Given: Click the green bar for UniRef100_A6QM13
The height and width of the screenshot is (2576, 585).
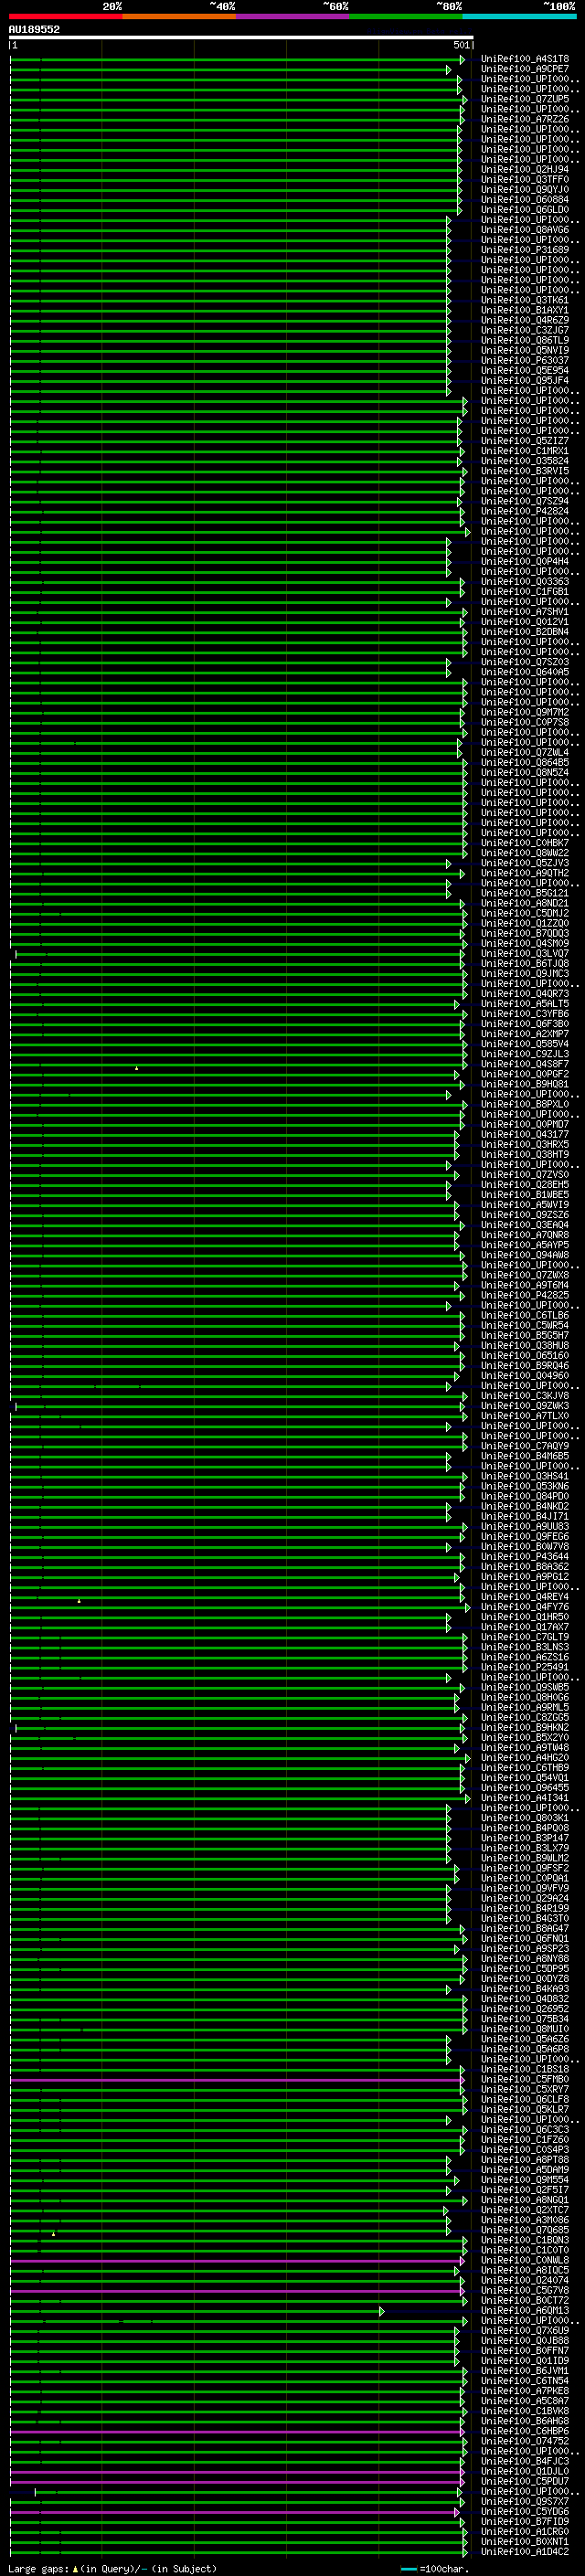Looking at the screenshot, I should pos(195,2311).
